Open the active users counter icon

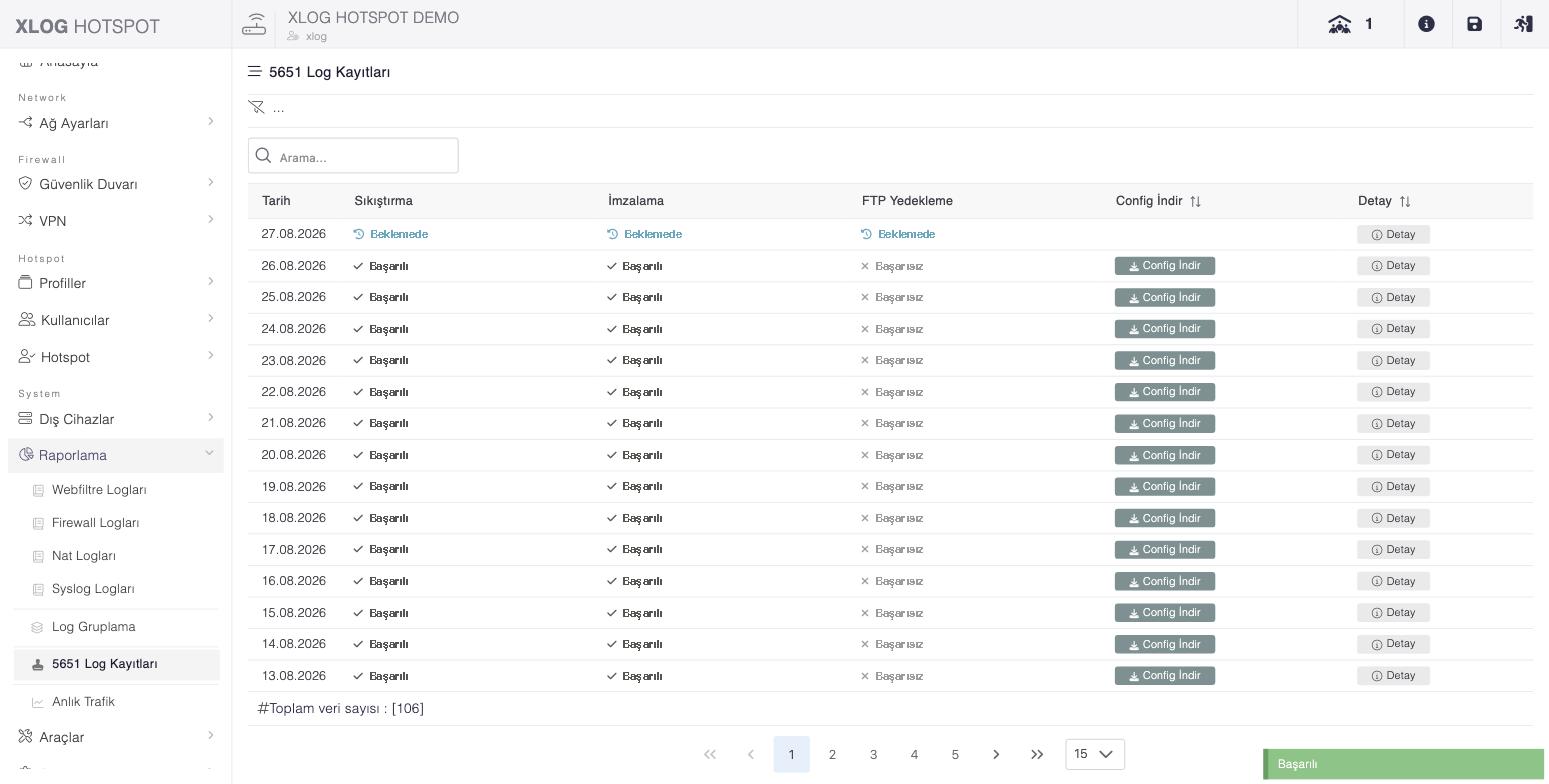point(1339,24)
